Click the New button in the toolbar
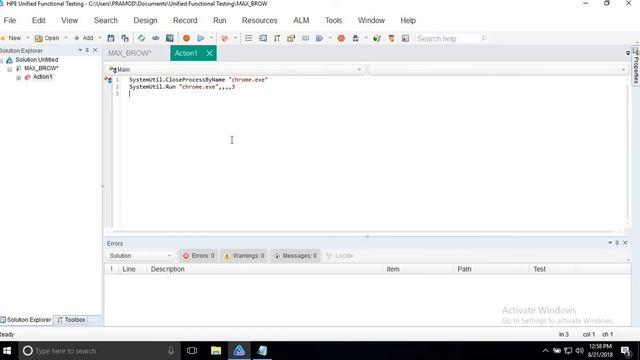 pyautogui.click(x=11, y=38)
